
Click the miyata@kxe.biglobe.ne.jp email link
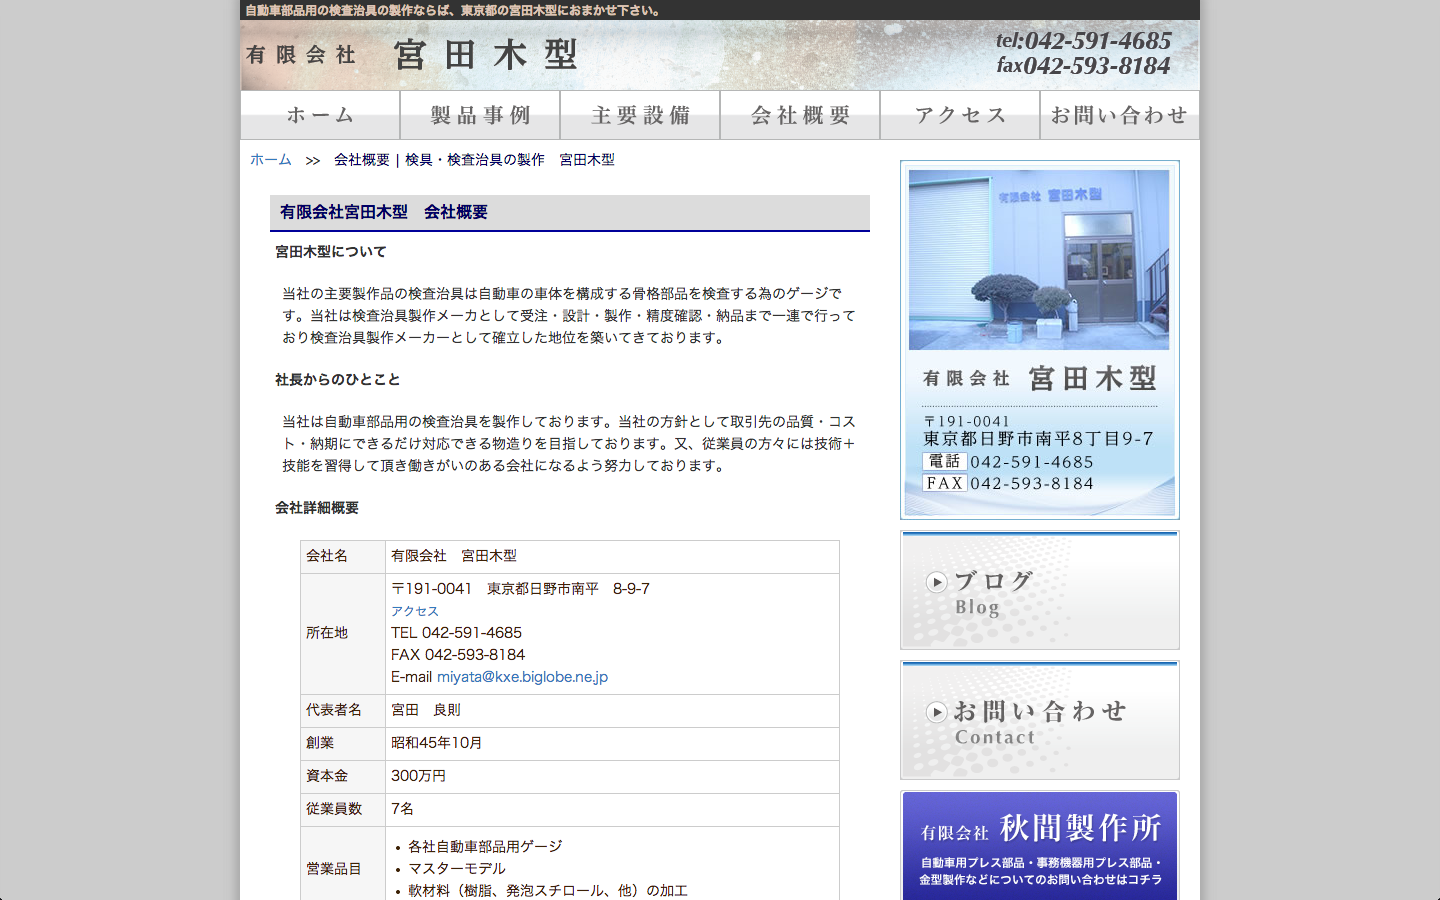pos(522,677)
